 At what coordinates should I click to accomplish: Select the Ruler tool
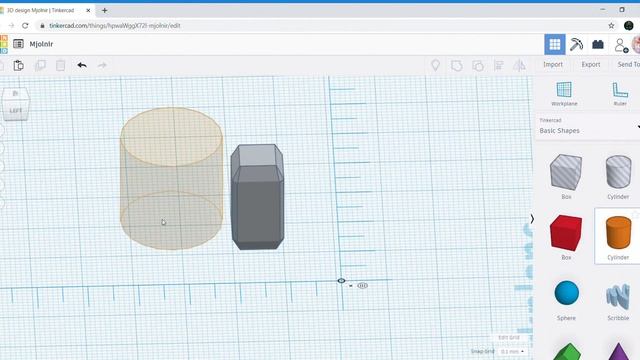(620, 94)
